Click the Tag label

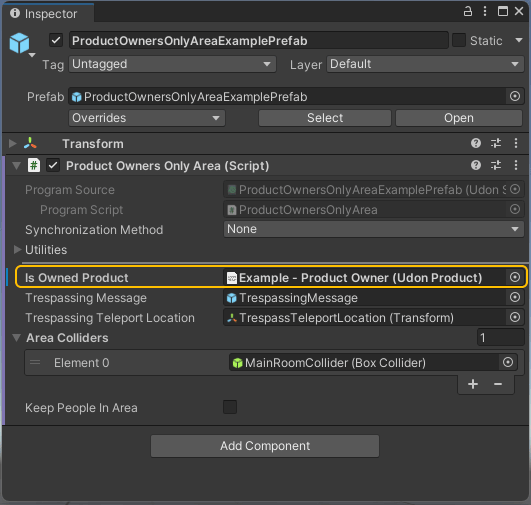tap(53, 64)
